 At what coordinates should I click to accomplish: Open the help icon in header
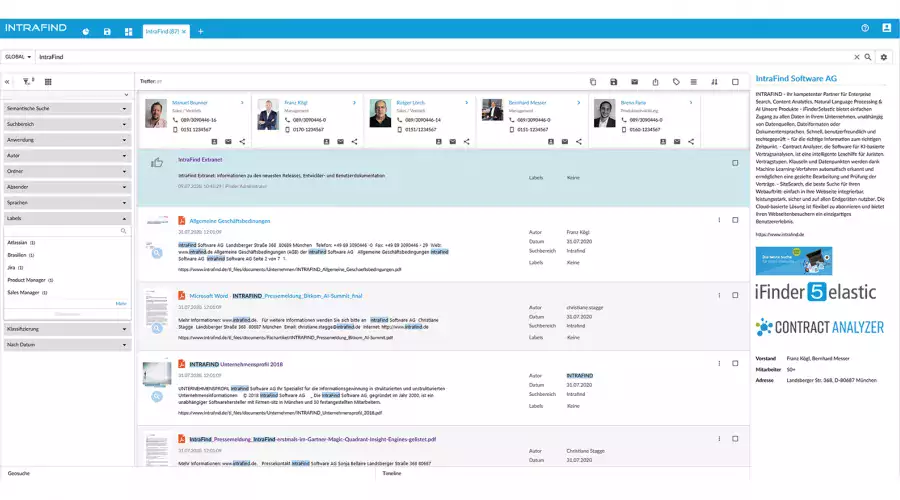(865, 28)
